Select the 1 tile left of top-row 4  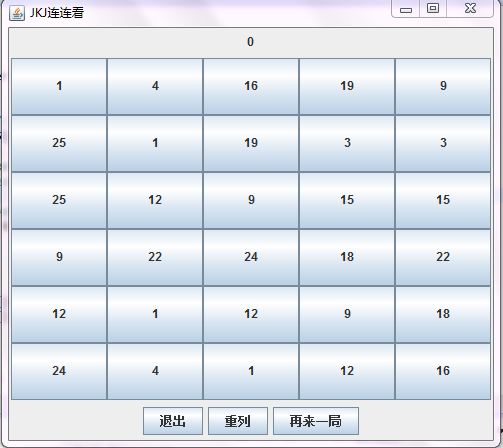pyautogui.click(x=59, y=87)
